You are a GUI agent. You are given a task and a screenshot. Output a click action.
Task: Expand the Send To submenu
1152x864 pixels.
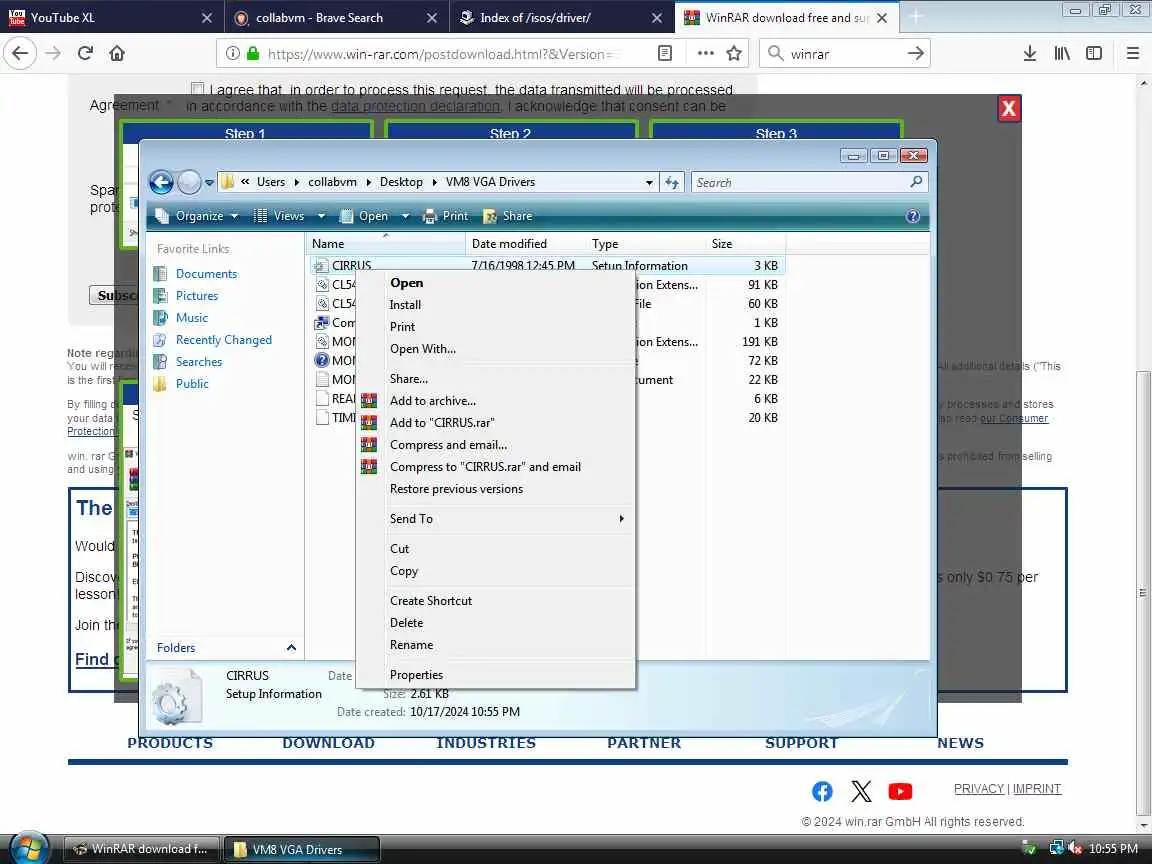[x=496, y=519]
